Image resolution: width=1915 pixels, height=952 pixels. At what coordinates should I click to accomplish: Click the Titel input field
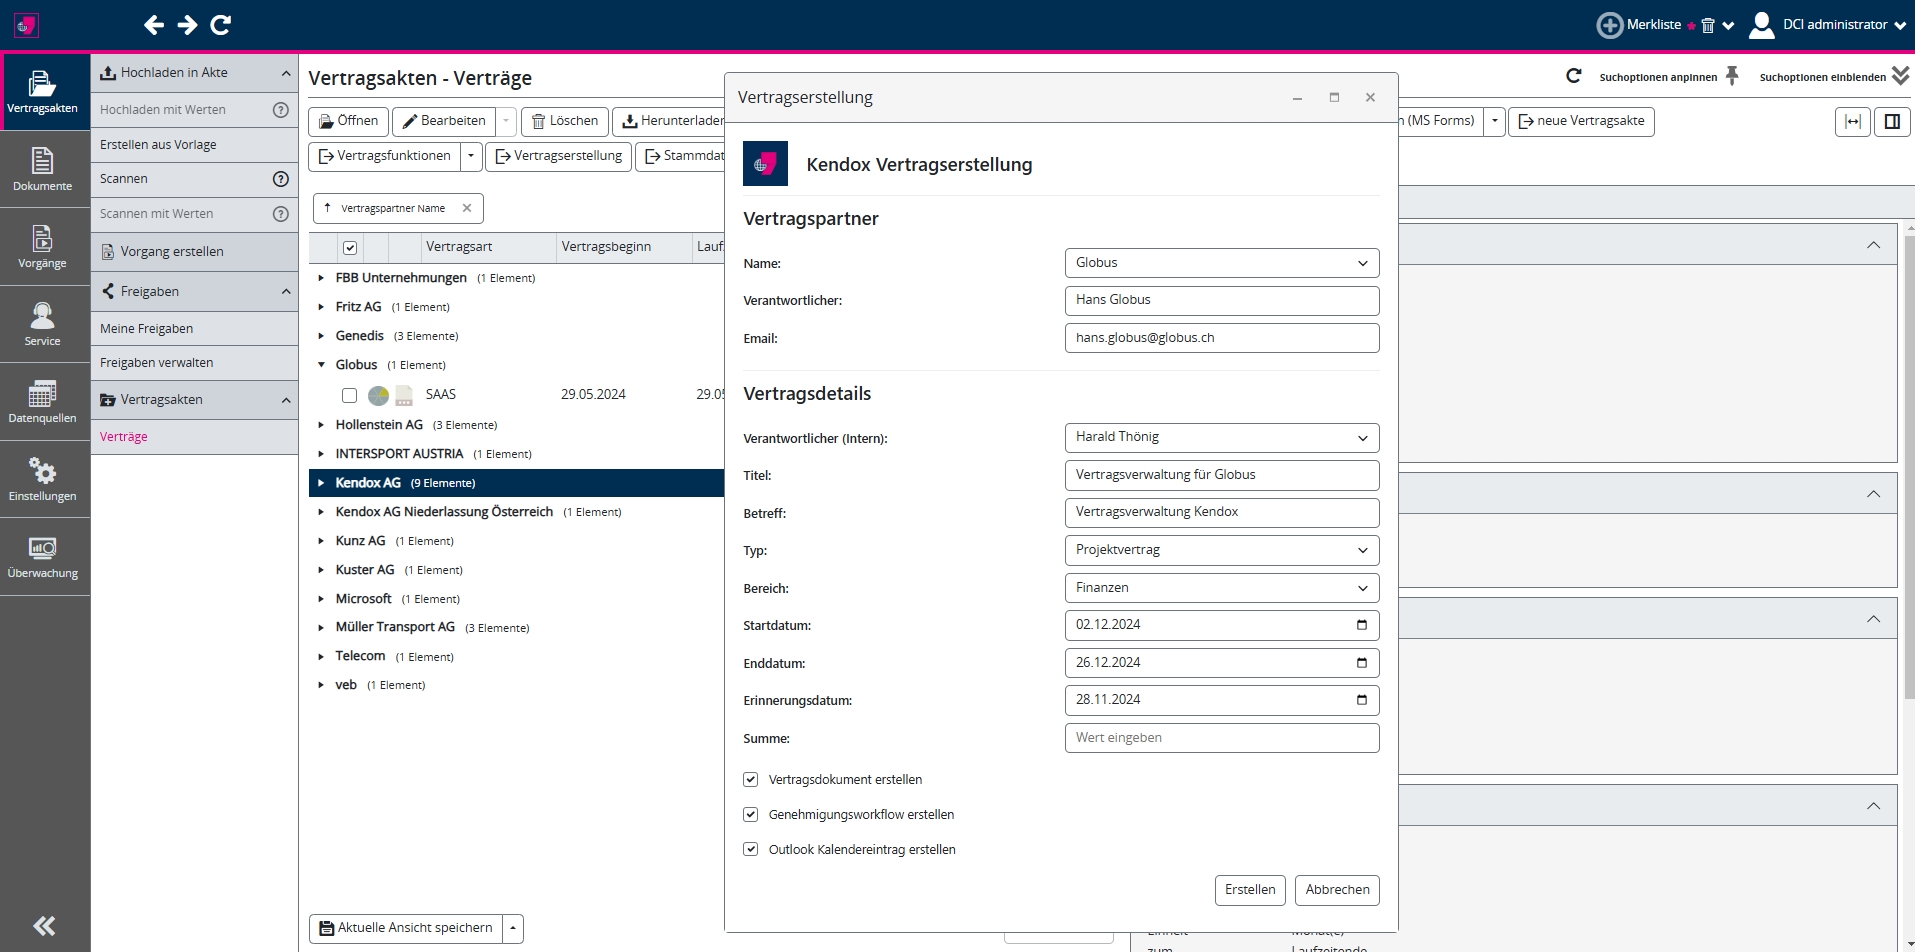[x=1222, y=475]
